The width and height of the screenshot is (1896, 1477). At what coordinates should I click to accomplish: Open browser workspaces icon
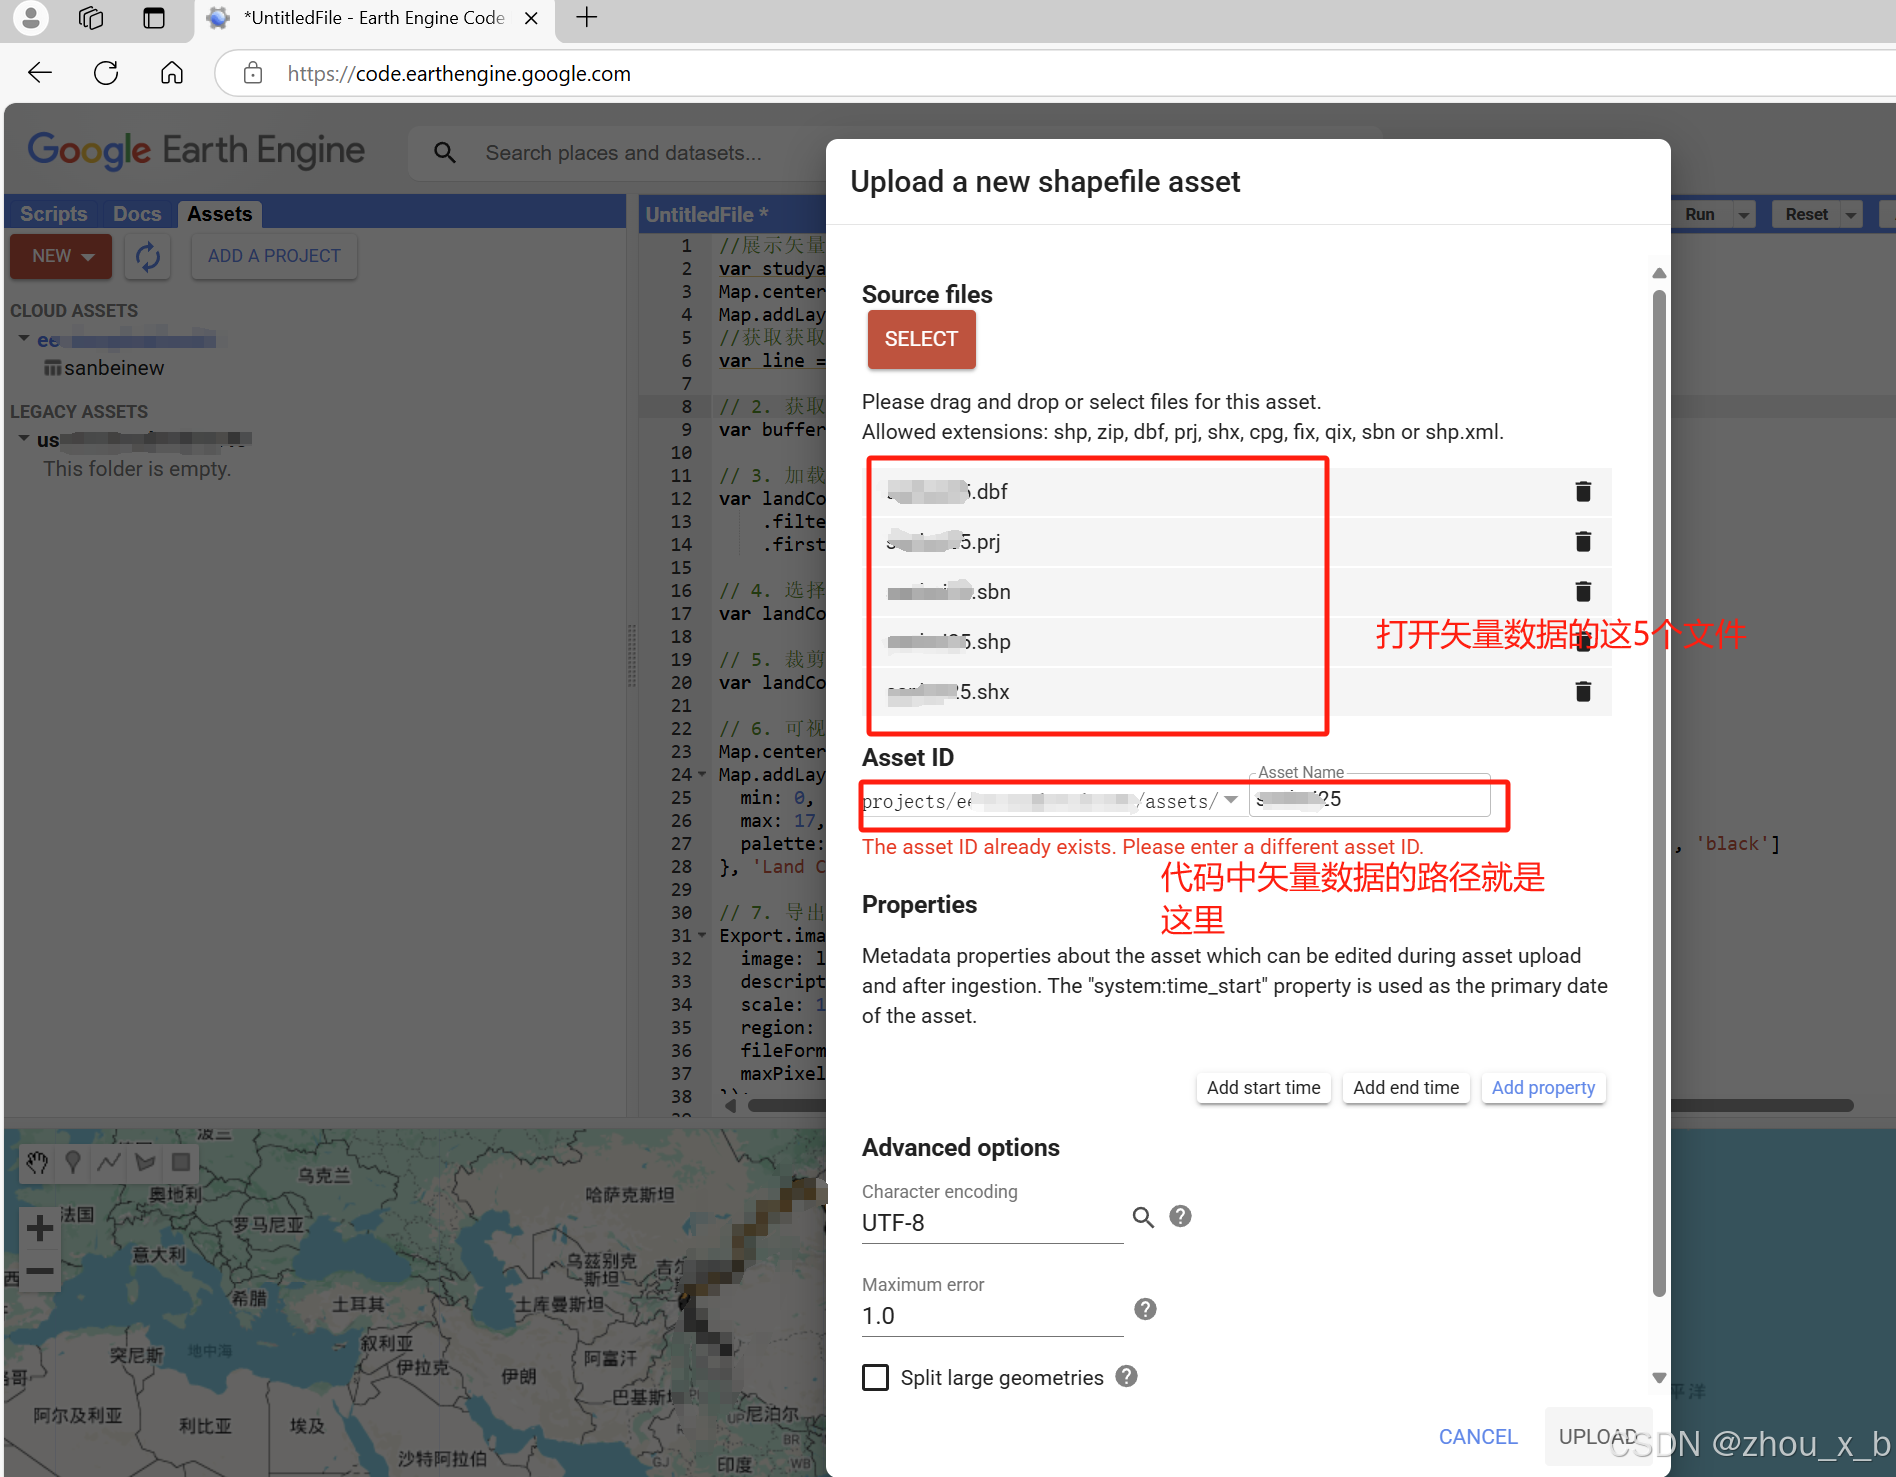point(91,18)
